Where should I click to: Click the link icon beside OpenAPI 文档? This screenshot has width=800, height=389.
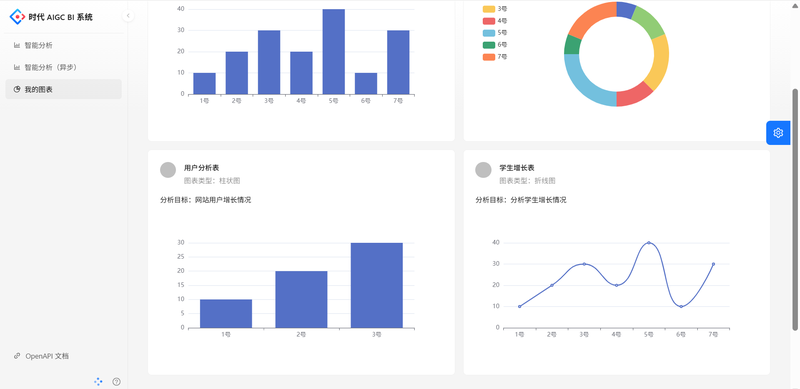(17, 356)
